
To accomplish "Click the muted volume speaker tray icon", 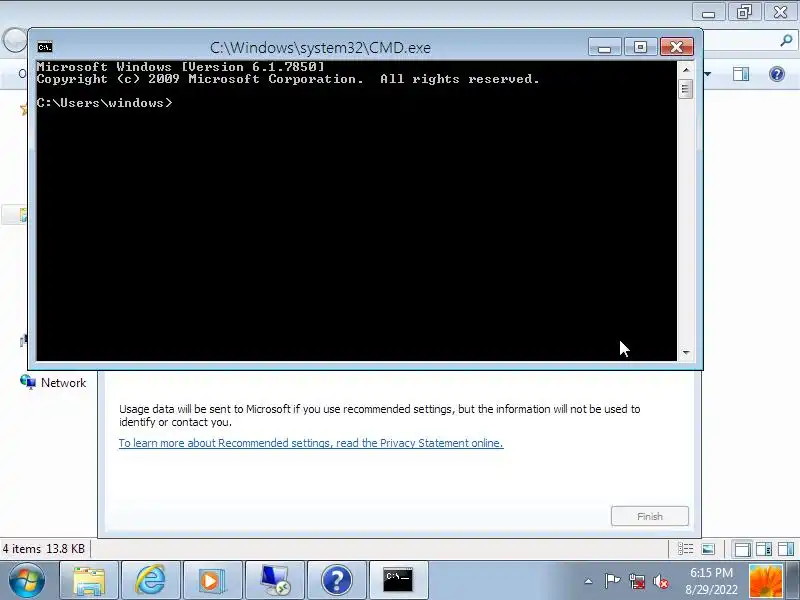I will [x=661, y=581].
